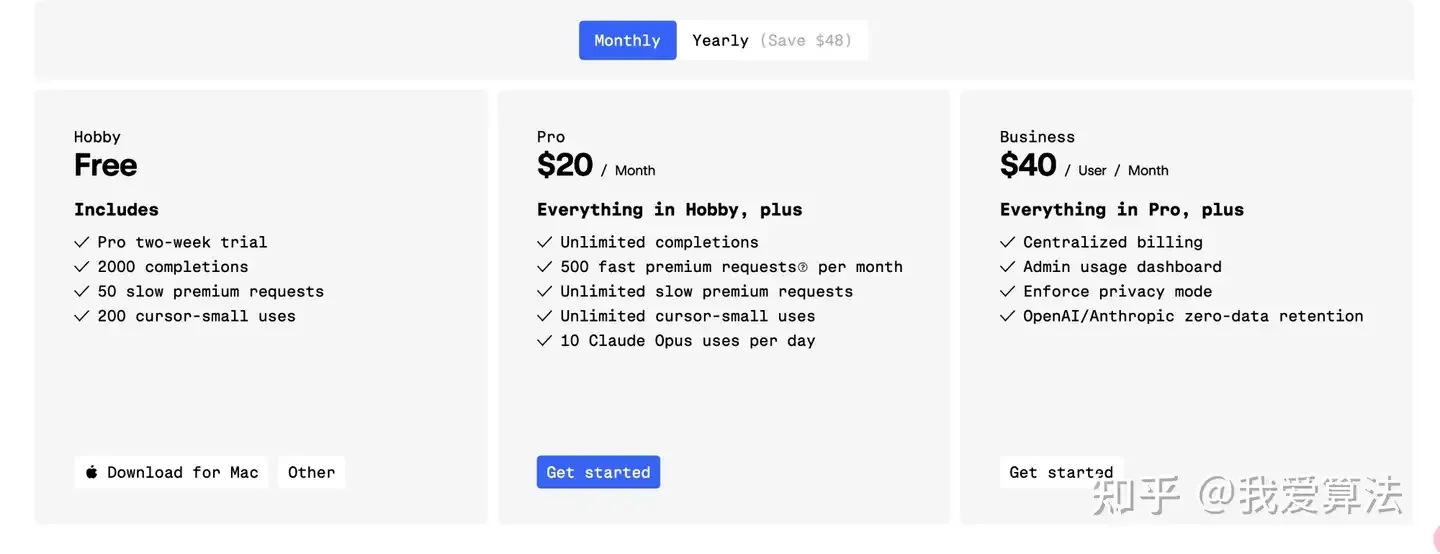Click the info symbol after fast premium requests

(802, 268)
